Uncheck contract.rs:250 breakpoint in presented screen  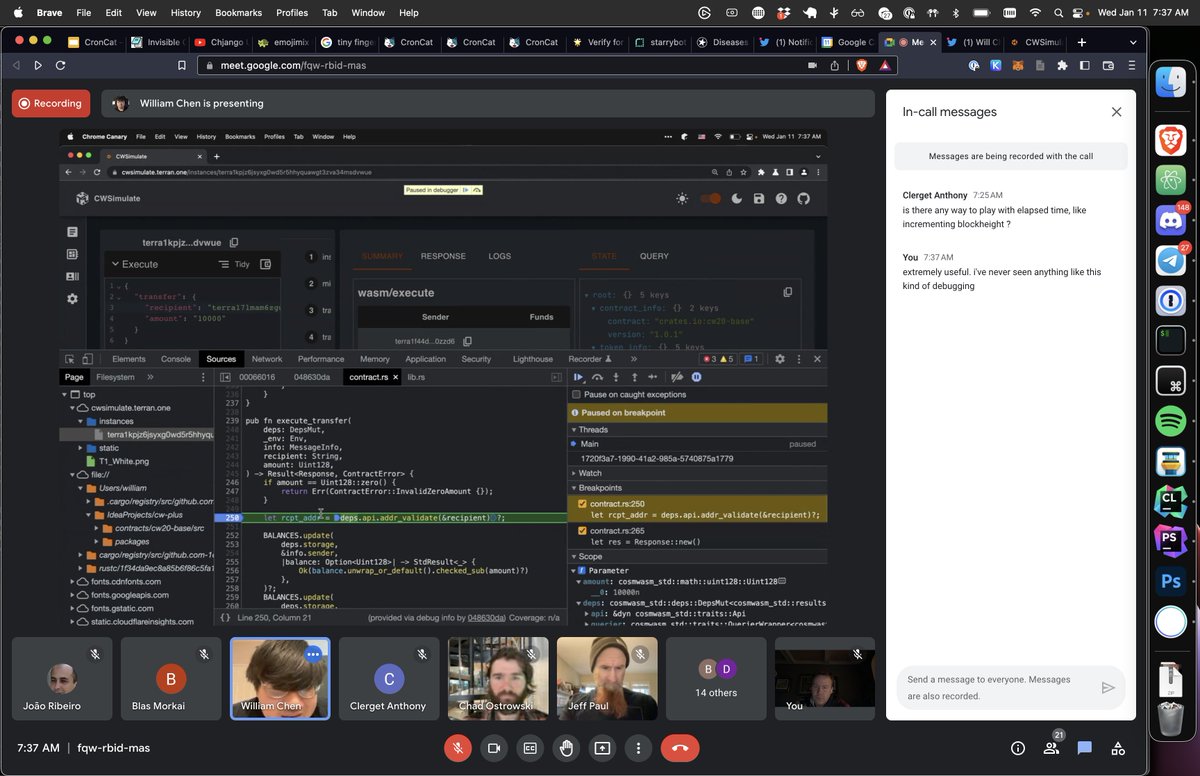pos(582,504)
